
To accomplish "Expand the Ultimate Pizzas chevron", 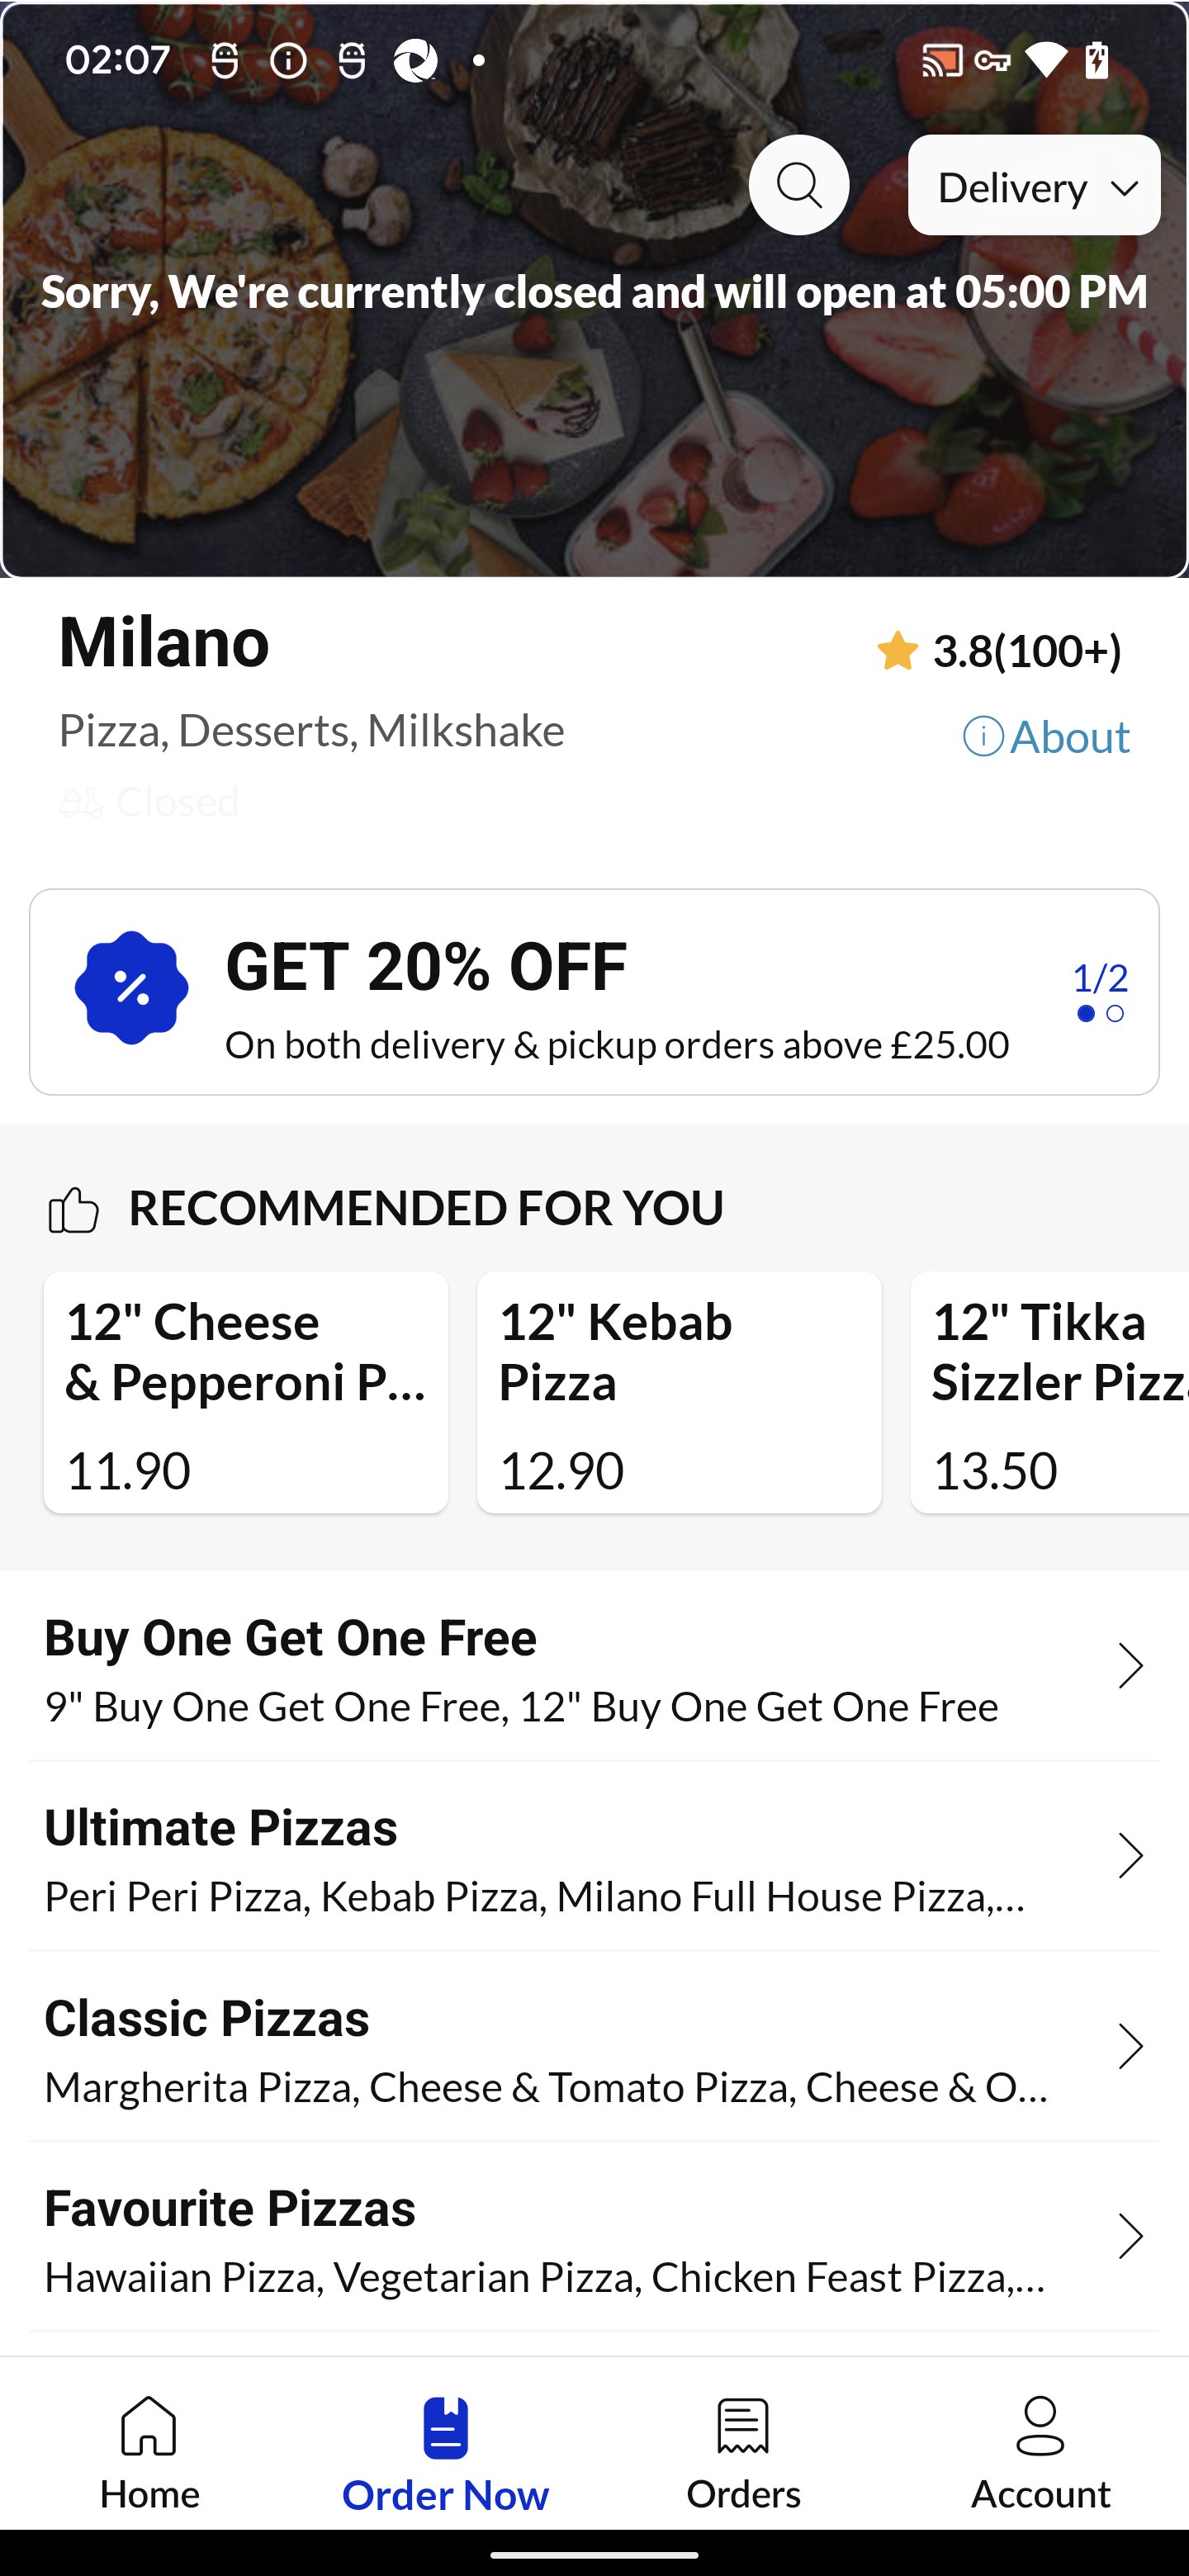I will tap(1130, 1857).
